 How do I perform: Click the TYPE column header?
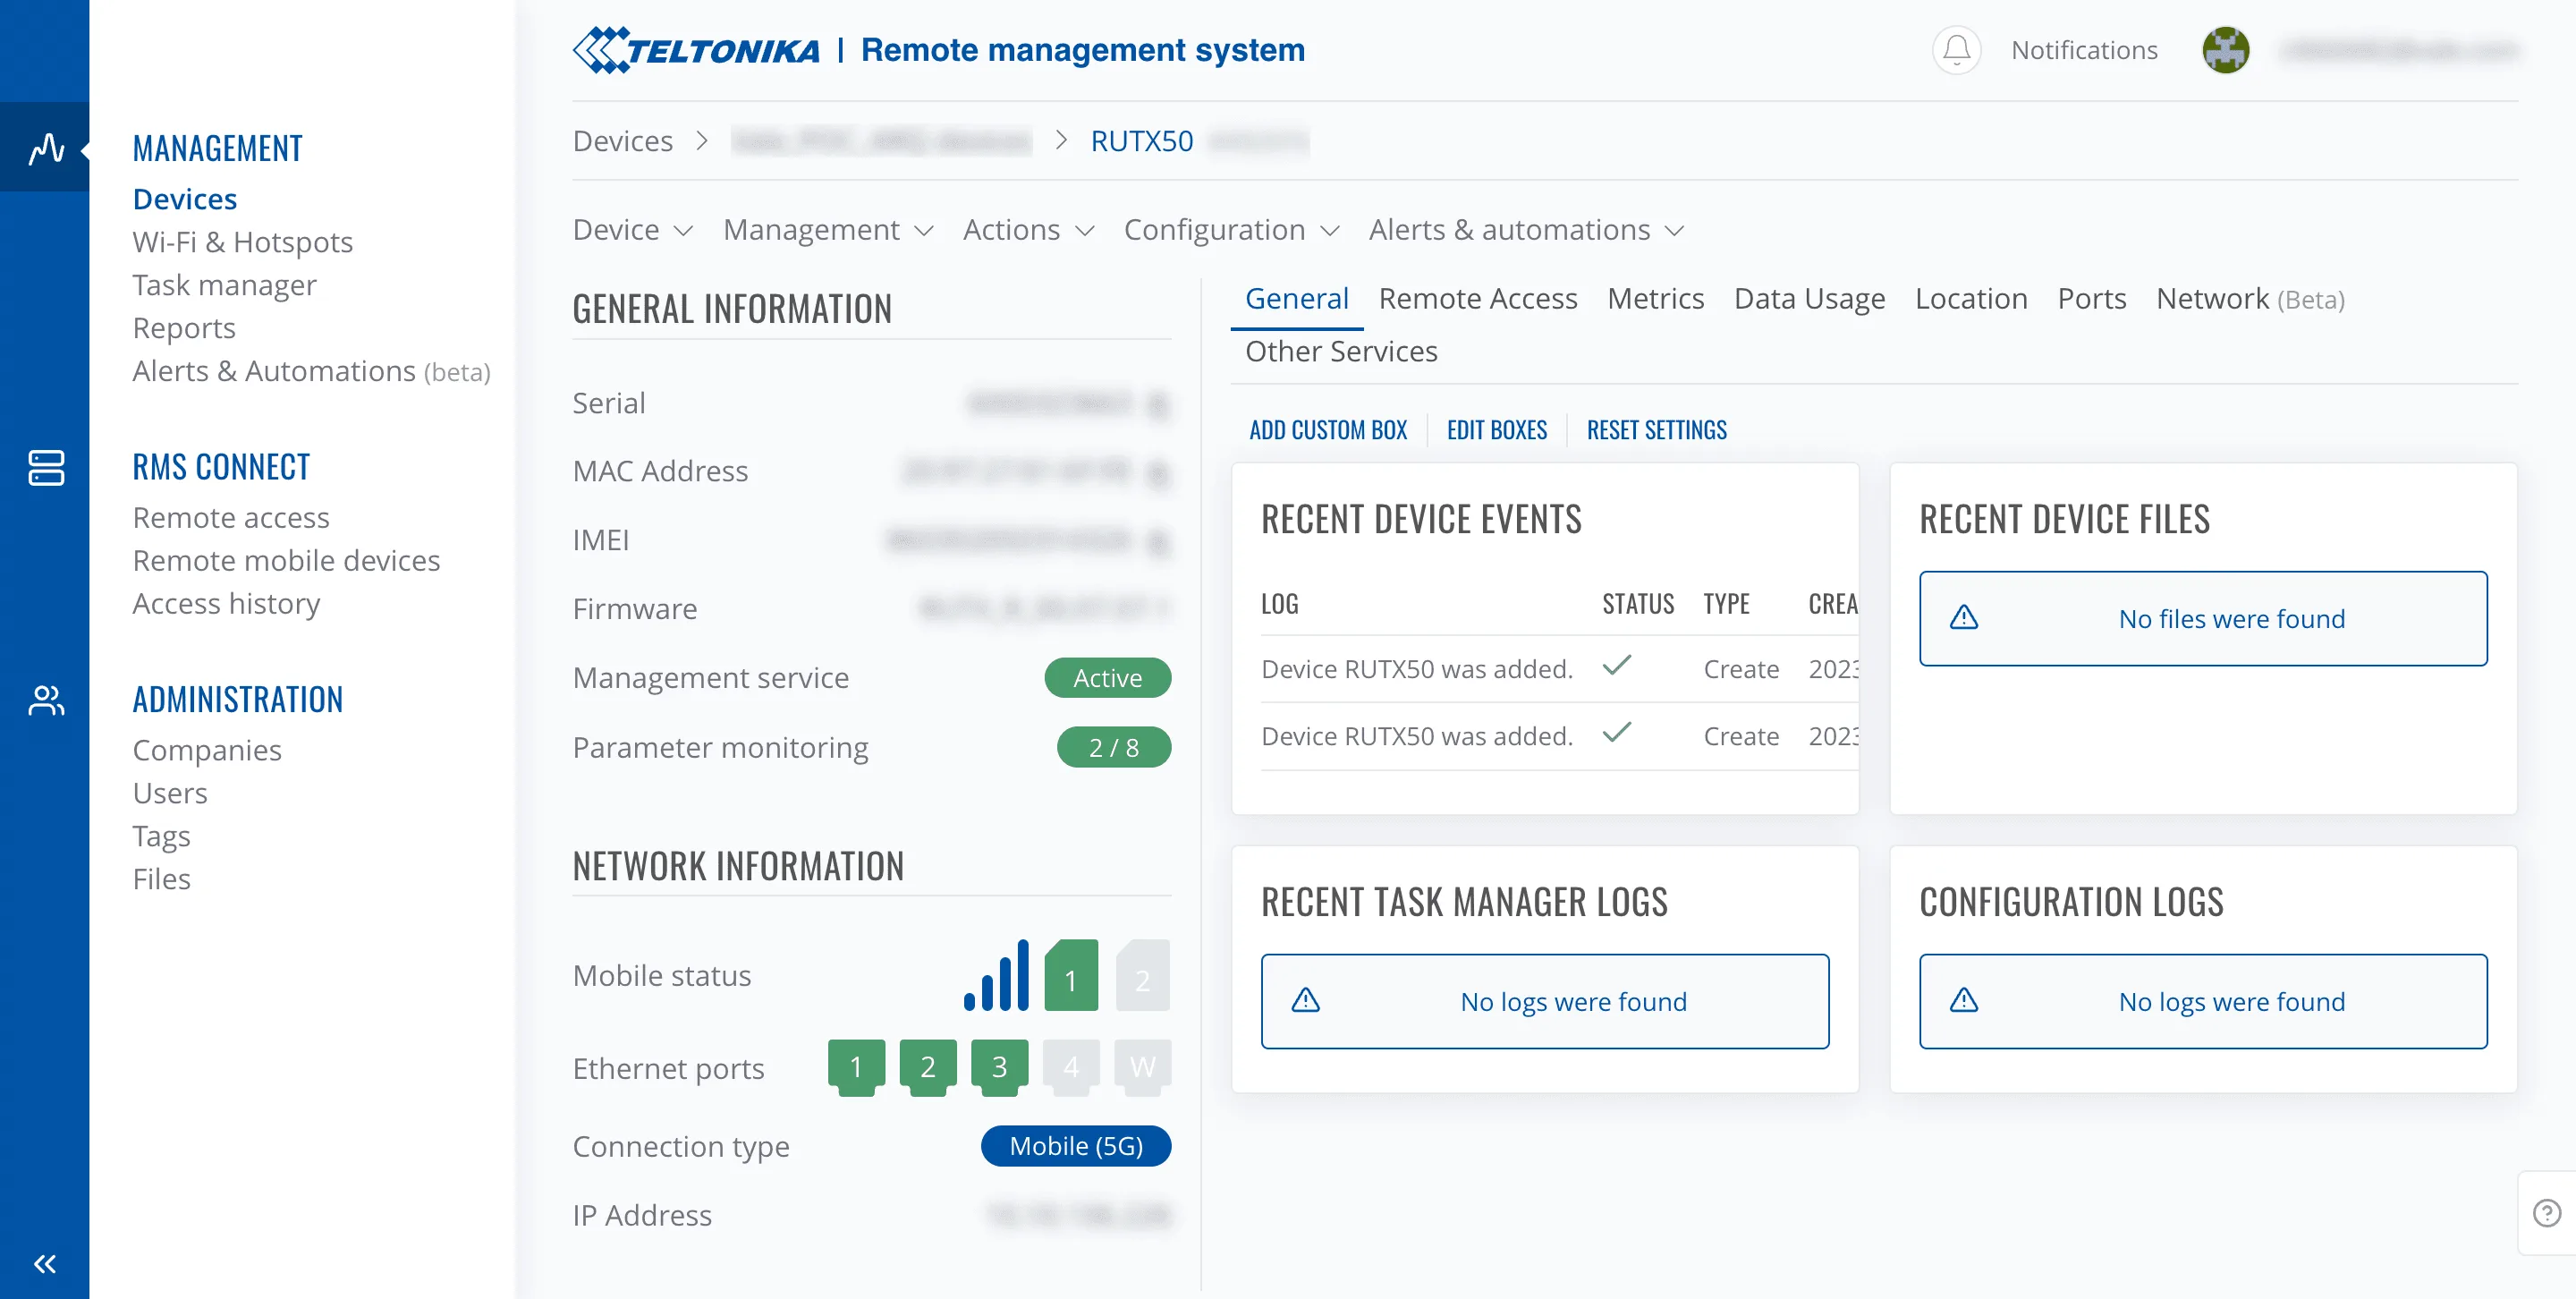coord(1726,604)
